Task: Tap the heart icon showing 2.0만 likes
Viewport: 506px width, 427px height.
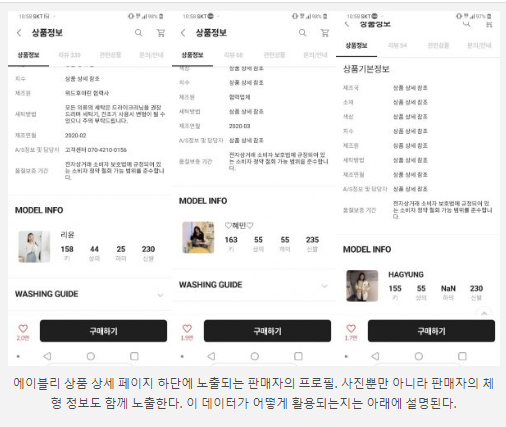Action: [x=23, y=329]
